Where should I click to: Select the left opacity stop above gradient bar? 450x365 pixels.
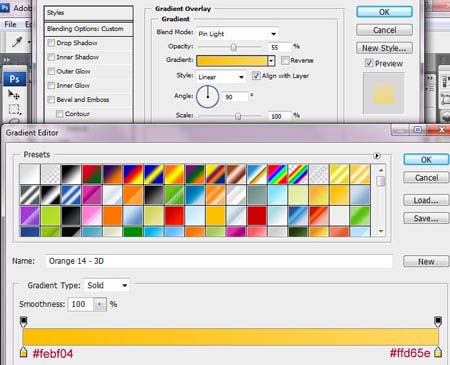[x=23, y=321]
